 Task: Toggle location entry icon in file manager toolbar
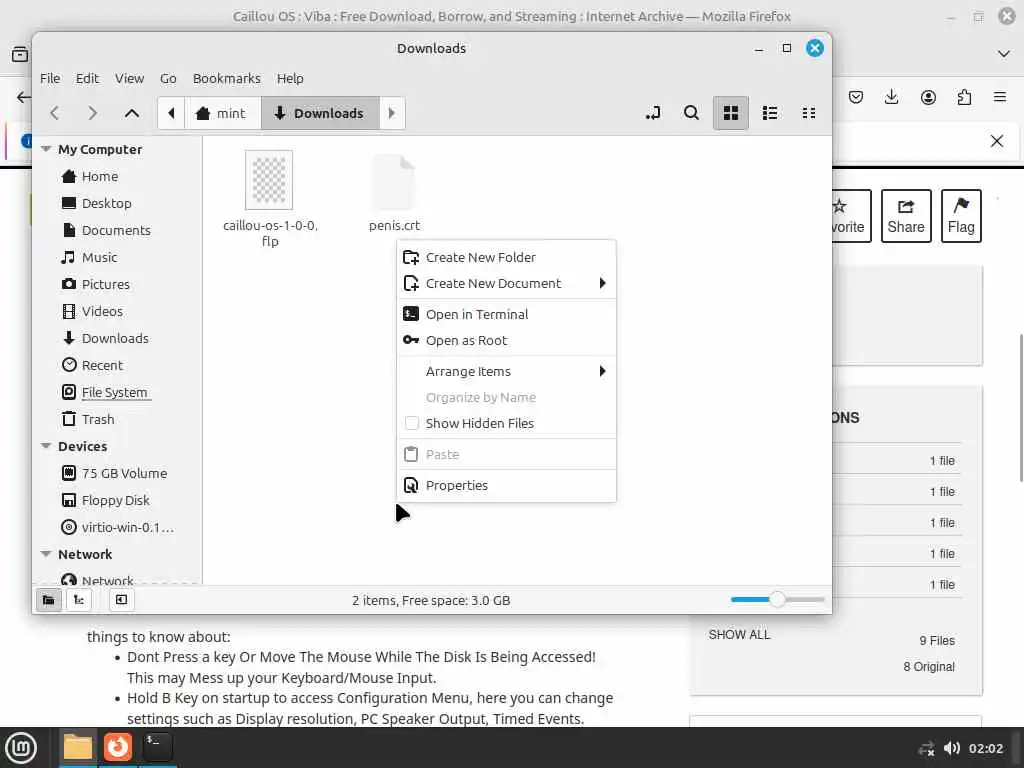652,113
